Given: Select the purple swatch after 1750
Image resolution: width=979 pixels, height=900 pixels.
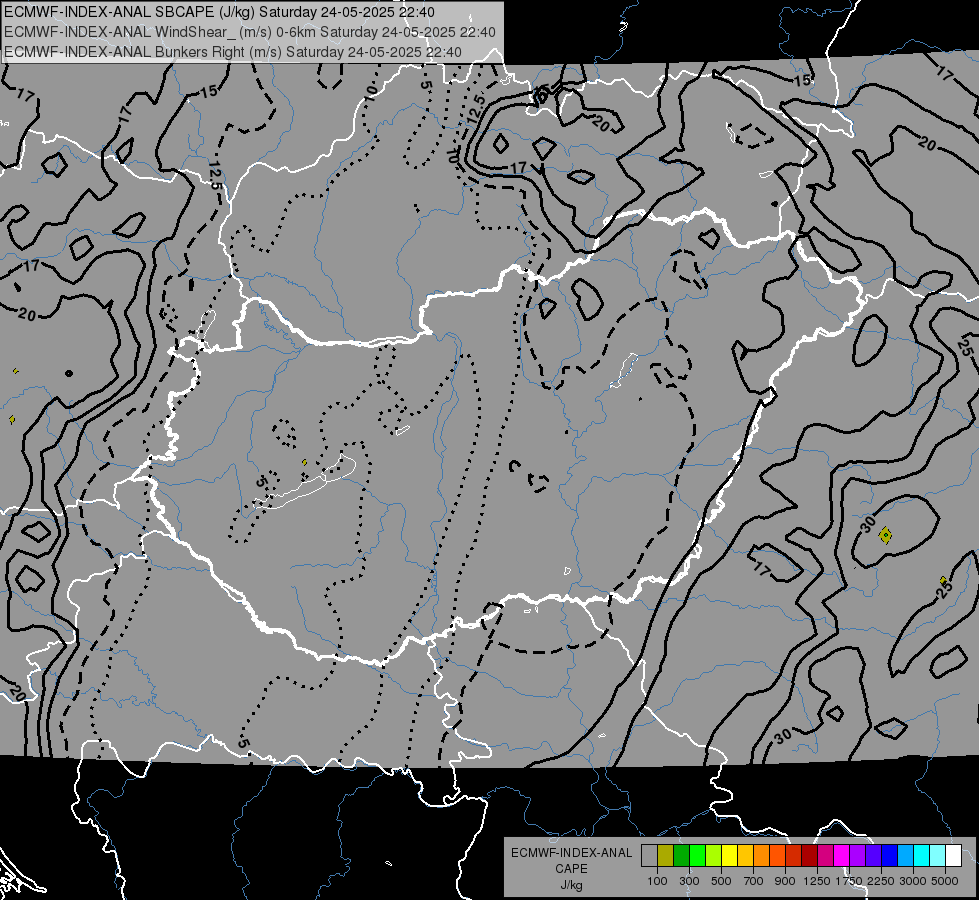Looking at the screenshot, I should pos(858,856).
